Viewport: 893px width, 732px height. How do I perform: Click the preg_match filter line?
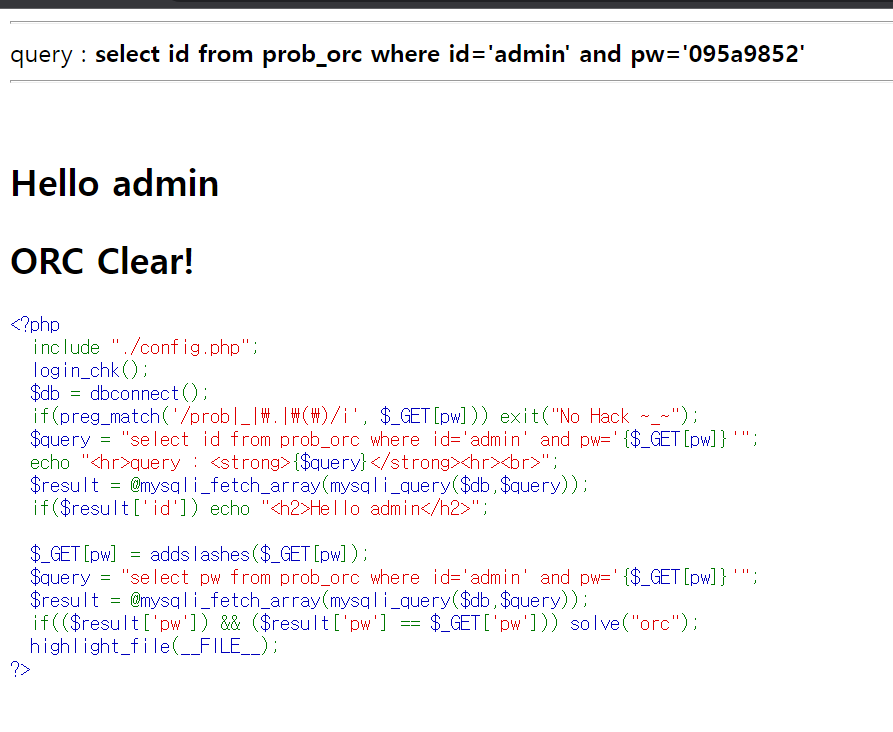tap(364, 416)
